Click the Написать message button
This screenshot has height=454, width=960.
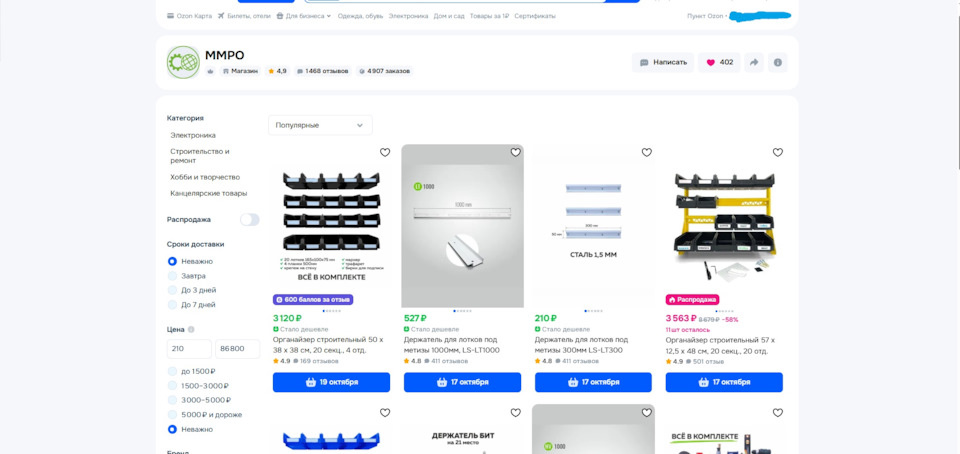(x=663, y=62)
